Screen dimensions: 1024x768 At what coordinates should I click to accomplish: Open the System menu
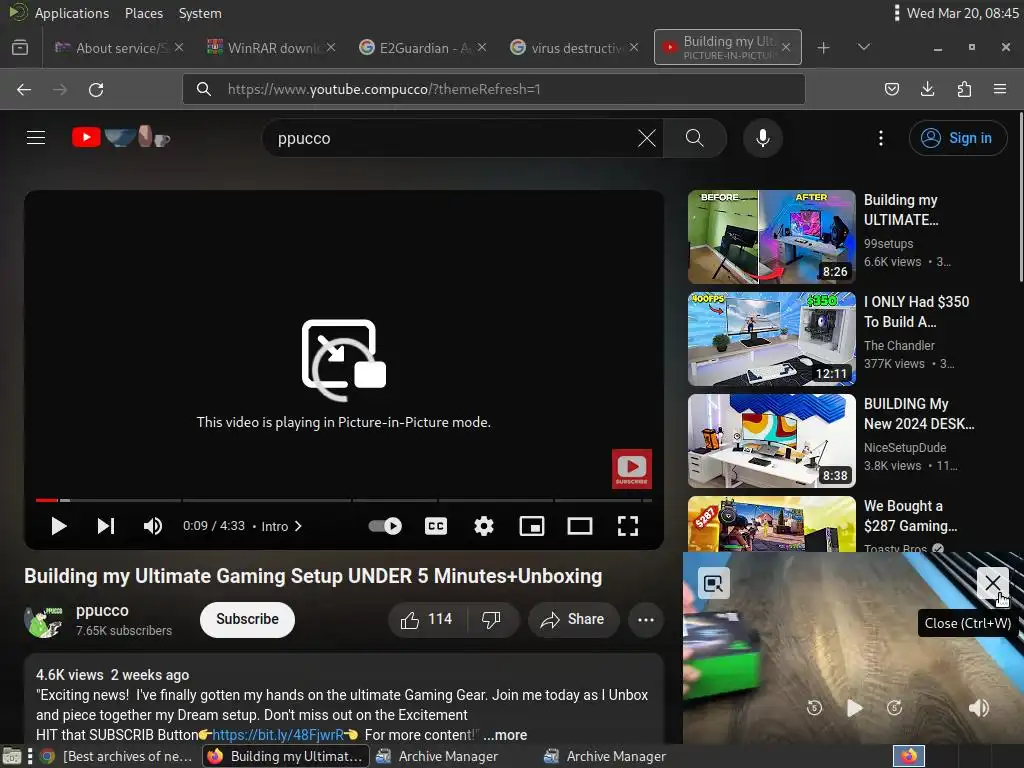coord(200,13)
